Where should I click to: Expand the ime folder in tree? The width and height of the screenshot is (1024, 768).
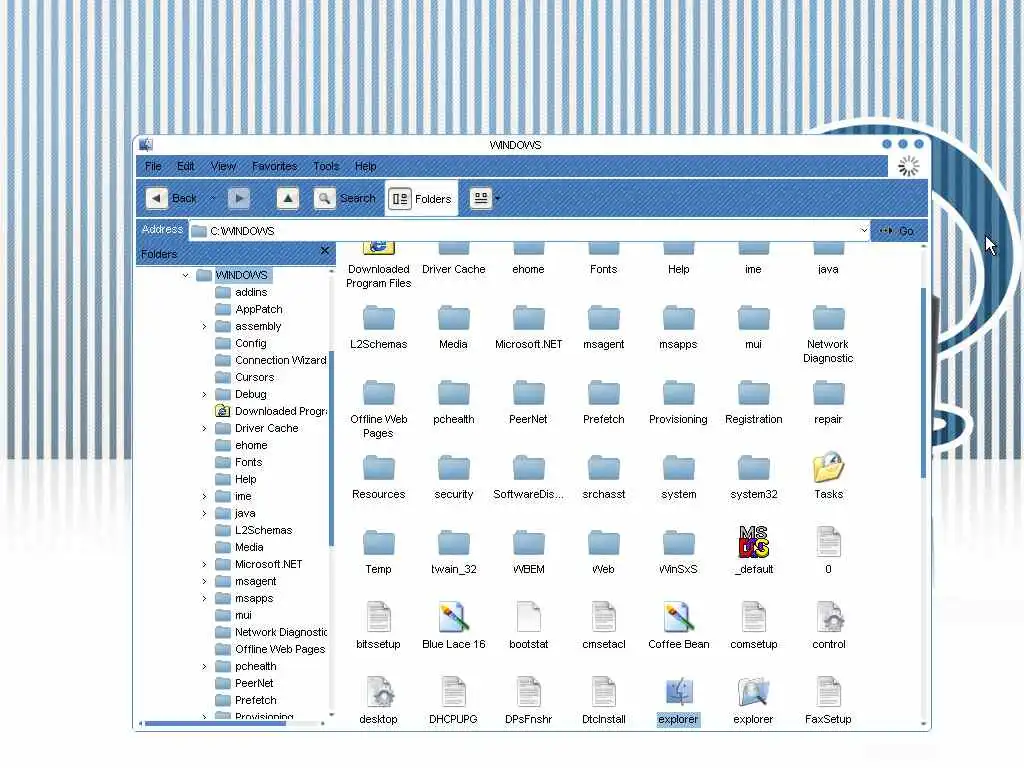[x=204, y=496]
